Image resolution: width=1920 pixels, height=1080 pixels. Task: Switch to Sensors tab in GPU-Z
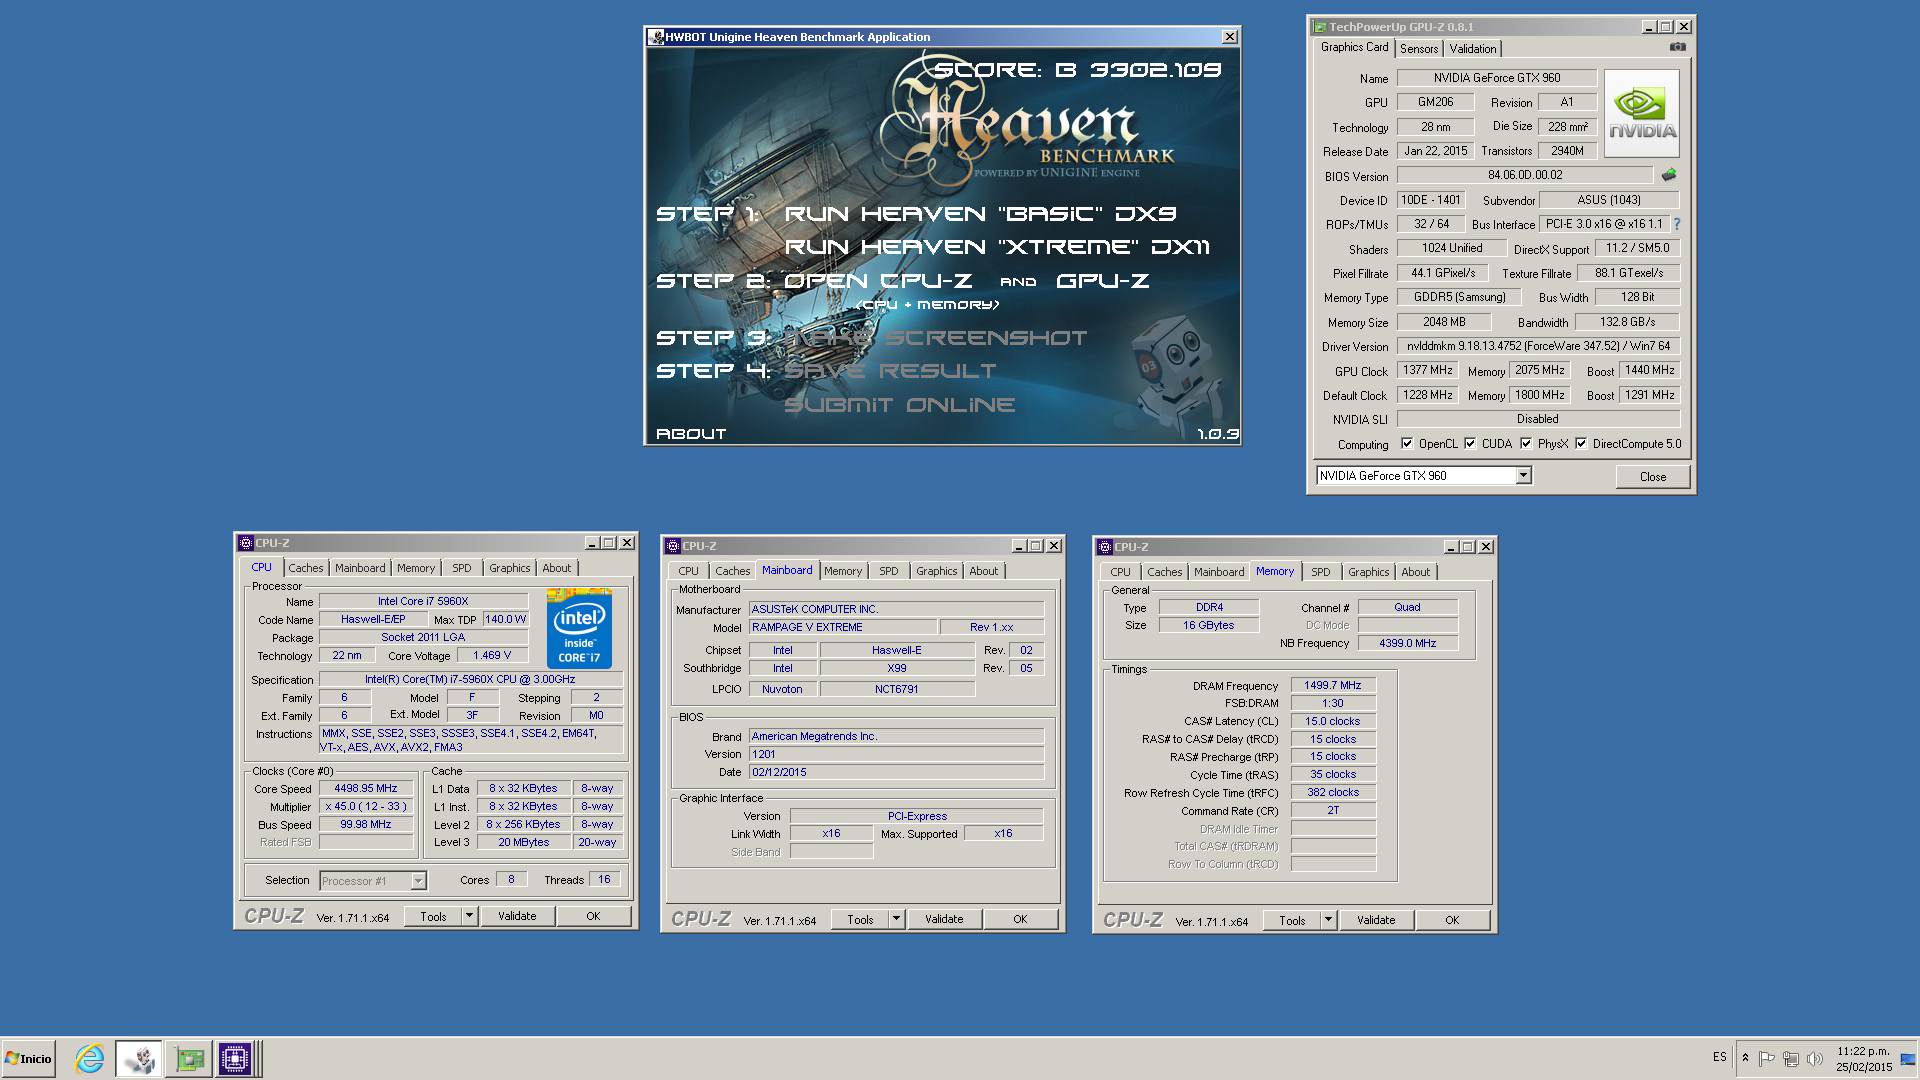pyautogui.click(x=1418, y=49)
